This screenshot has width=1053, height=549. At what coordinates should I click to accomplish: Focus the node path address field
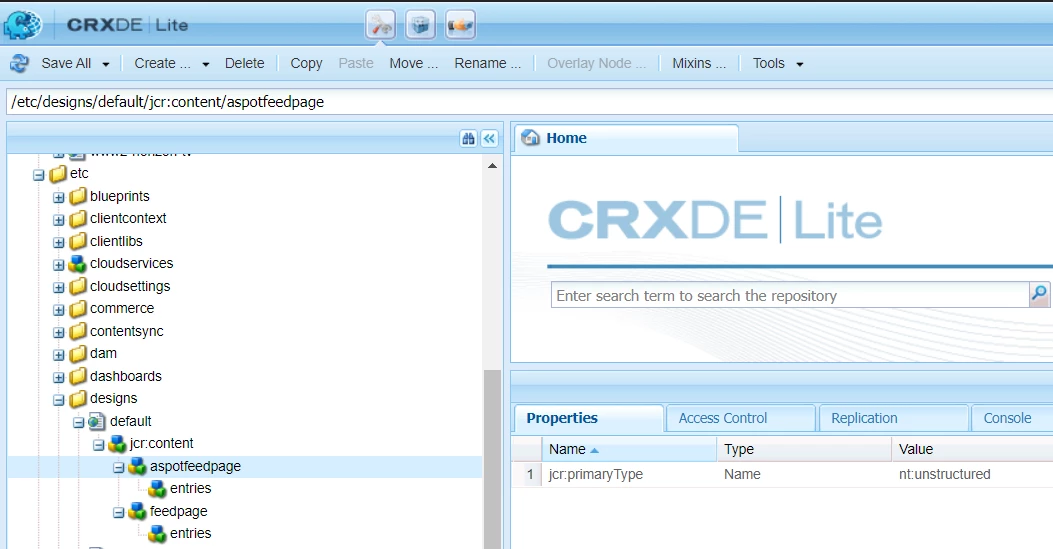coord(530,101)
